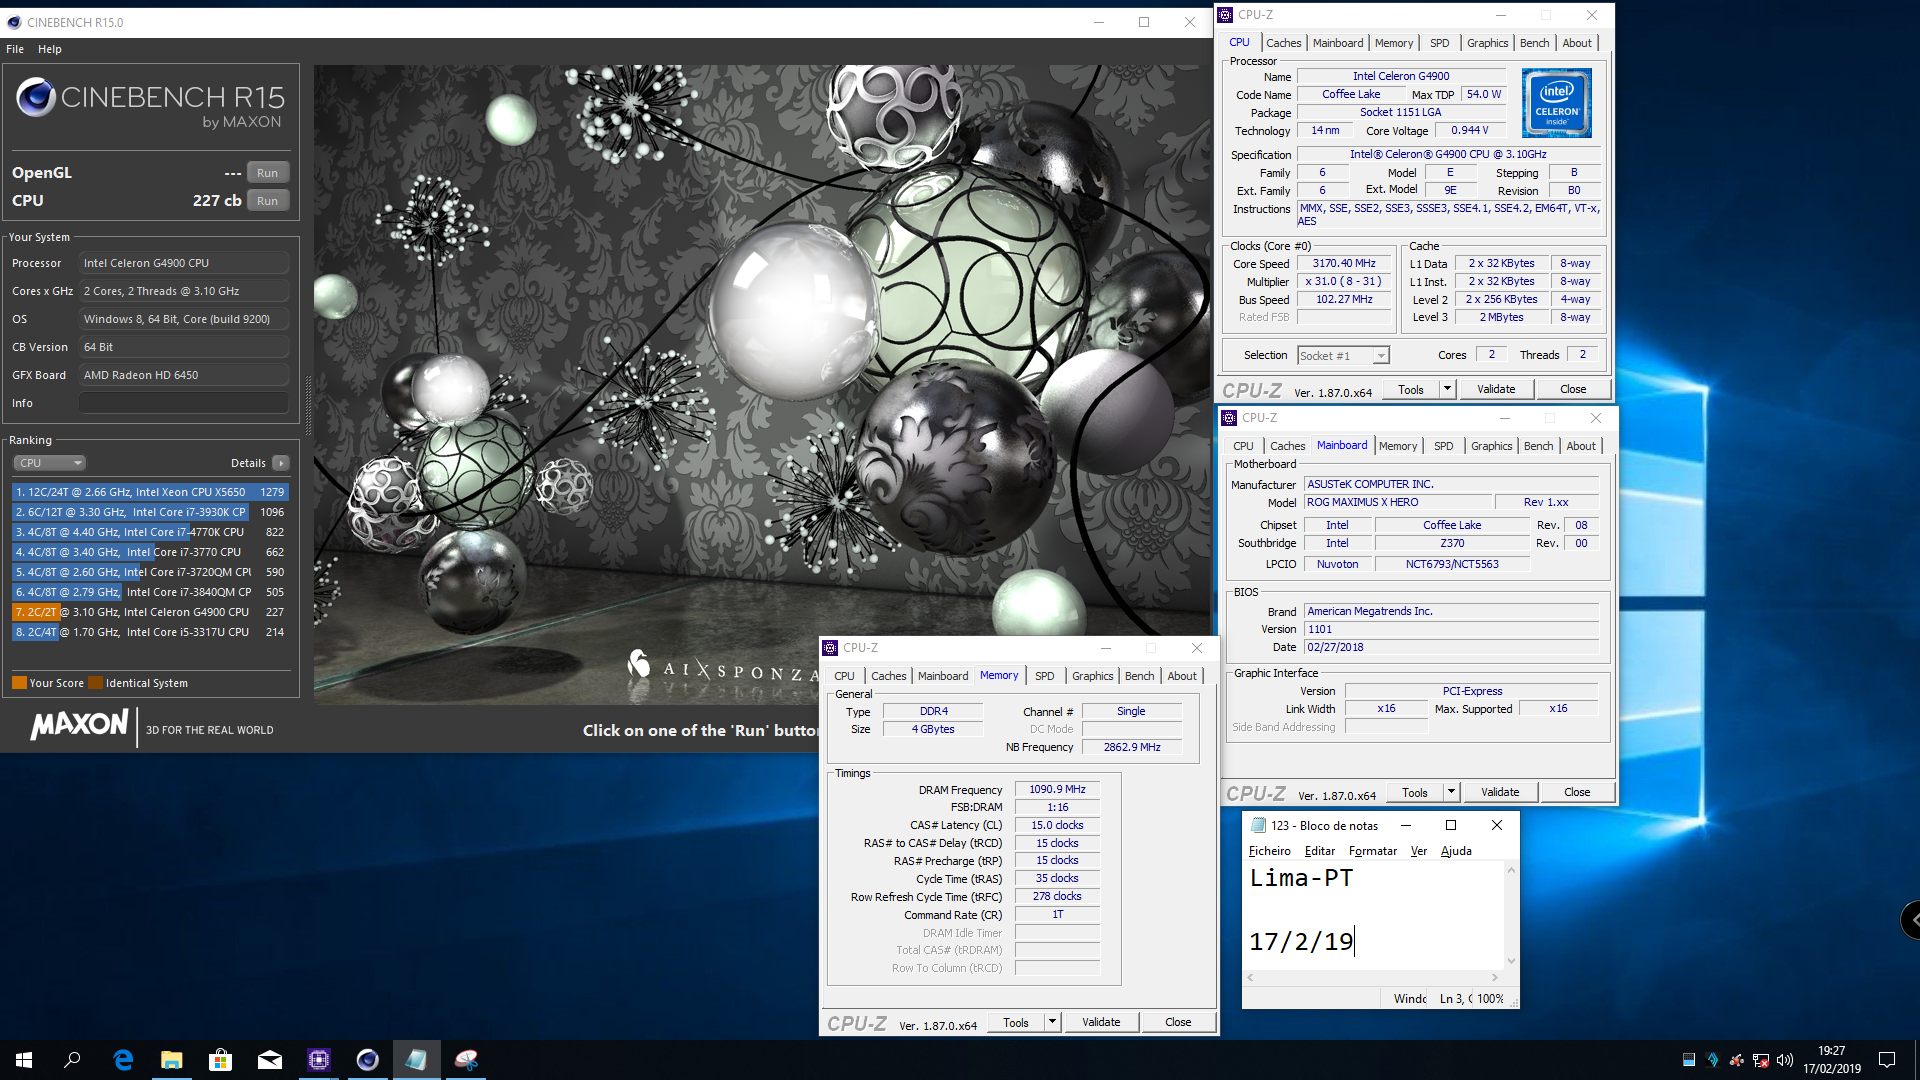Screen dimensions: 1920x1080
Task: Select ranking row Core i5-3317U 214
Action: click(x=150, y=632)
